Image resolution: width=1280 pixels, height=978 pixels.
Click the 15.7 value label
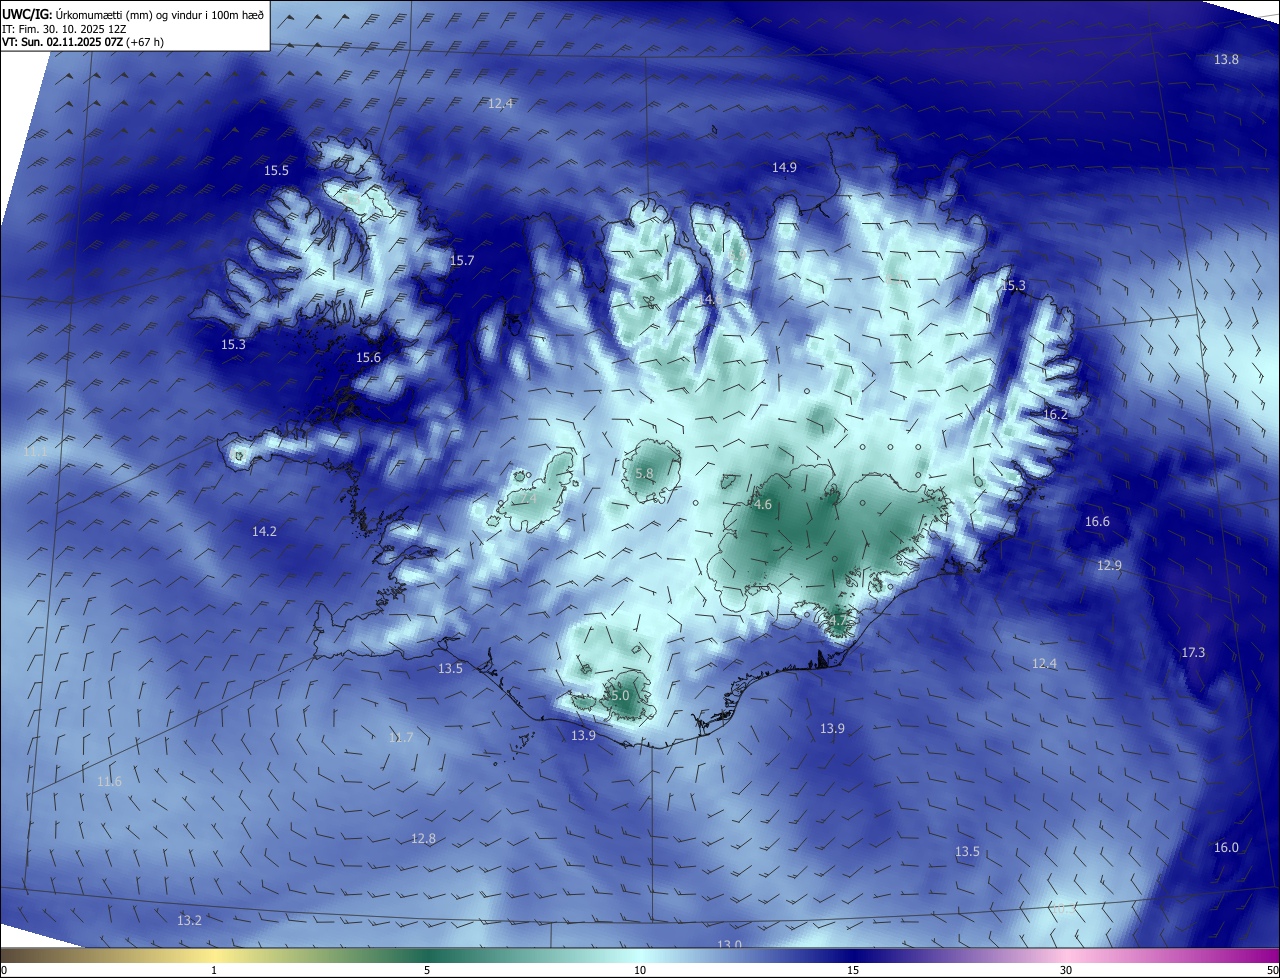tap(461, 260)
